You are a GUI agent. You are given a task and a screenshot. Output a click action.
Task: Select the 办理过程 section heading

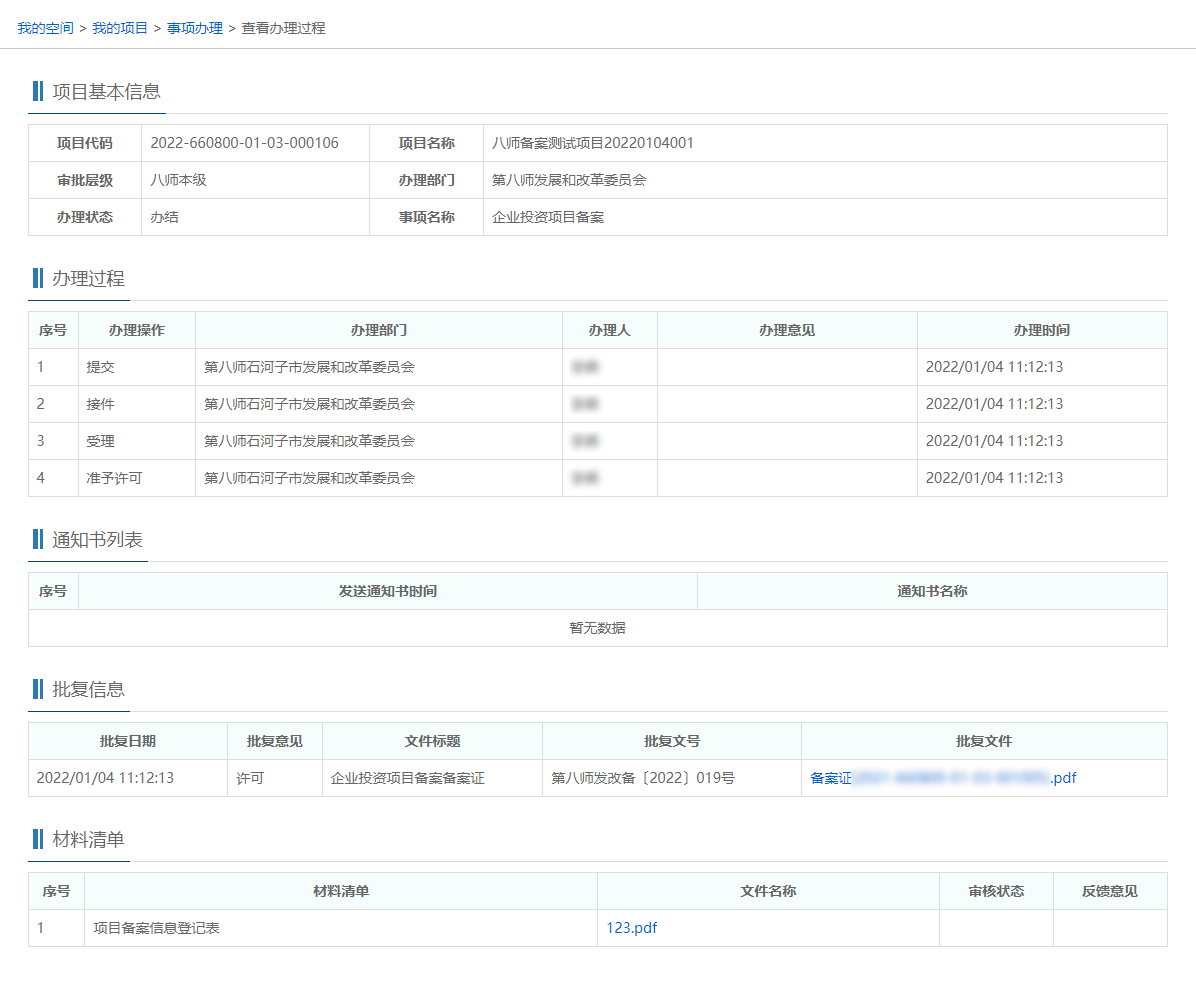pyautogui.click(x=88, y=279)
